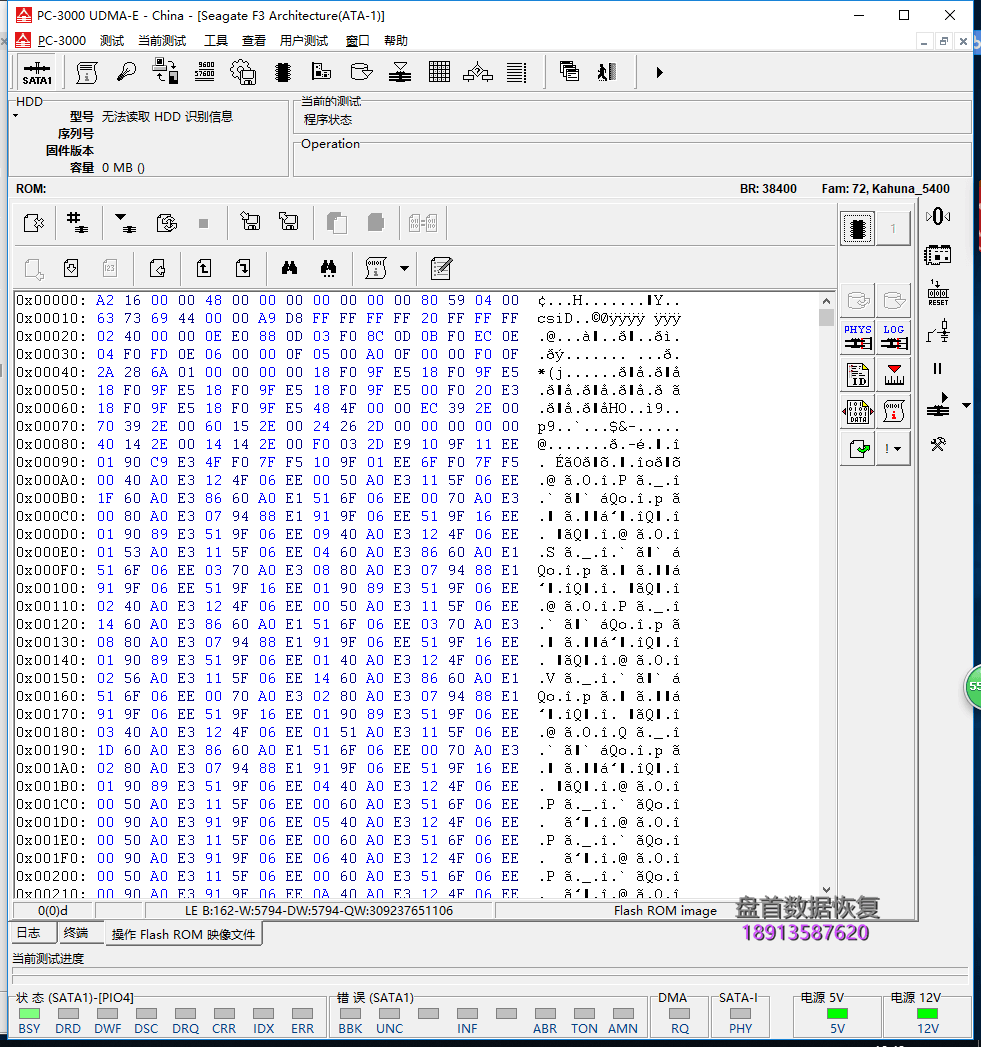Open the 当前测试 menu
Viewport: 981px width, 1047px height.
click(162, 41)
